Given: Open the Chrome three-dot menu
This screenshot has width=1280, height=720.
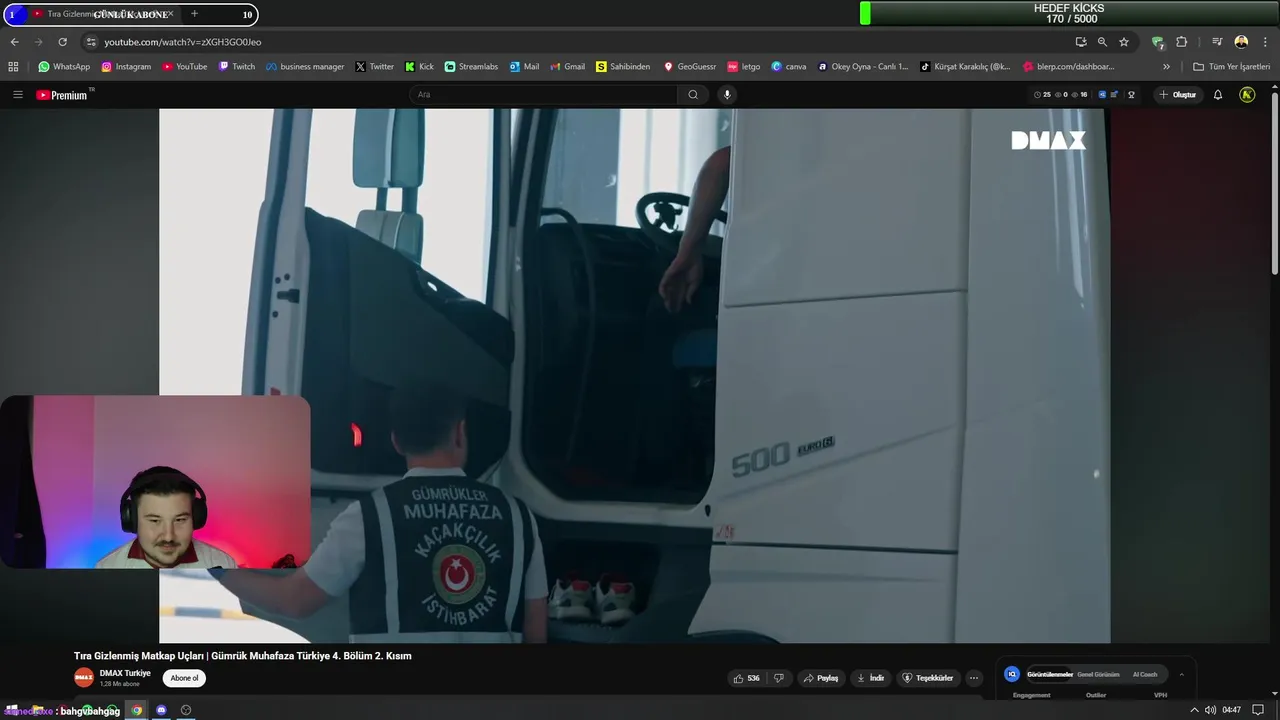Looking at the screenshot, I should coord(1266,42).
